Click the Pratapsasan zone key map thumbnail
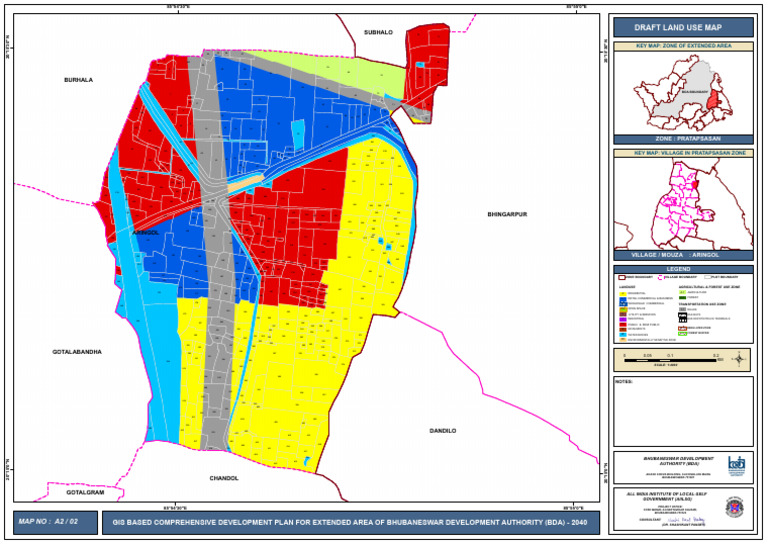The image size is (768, 544). [x=683, y=93]
